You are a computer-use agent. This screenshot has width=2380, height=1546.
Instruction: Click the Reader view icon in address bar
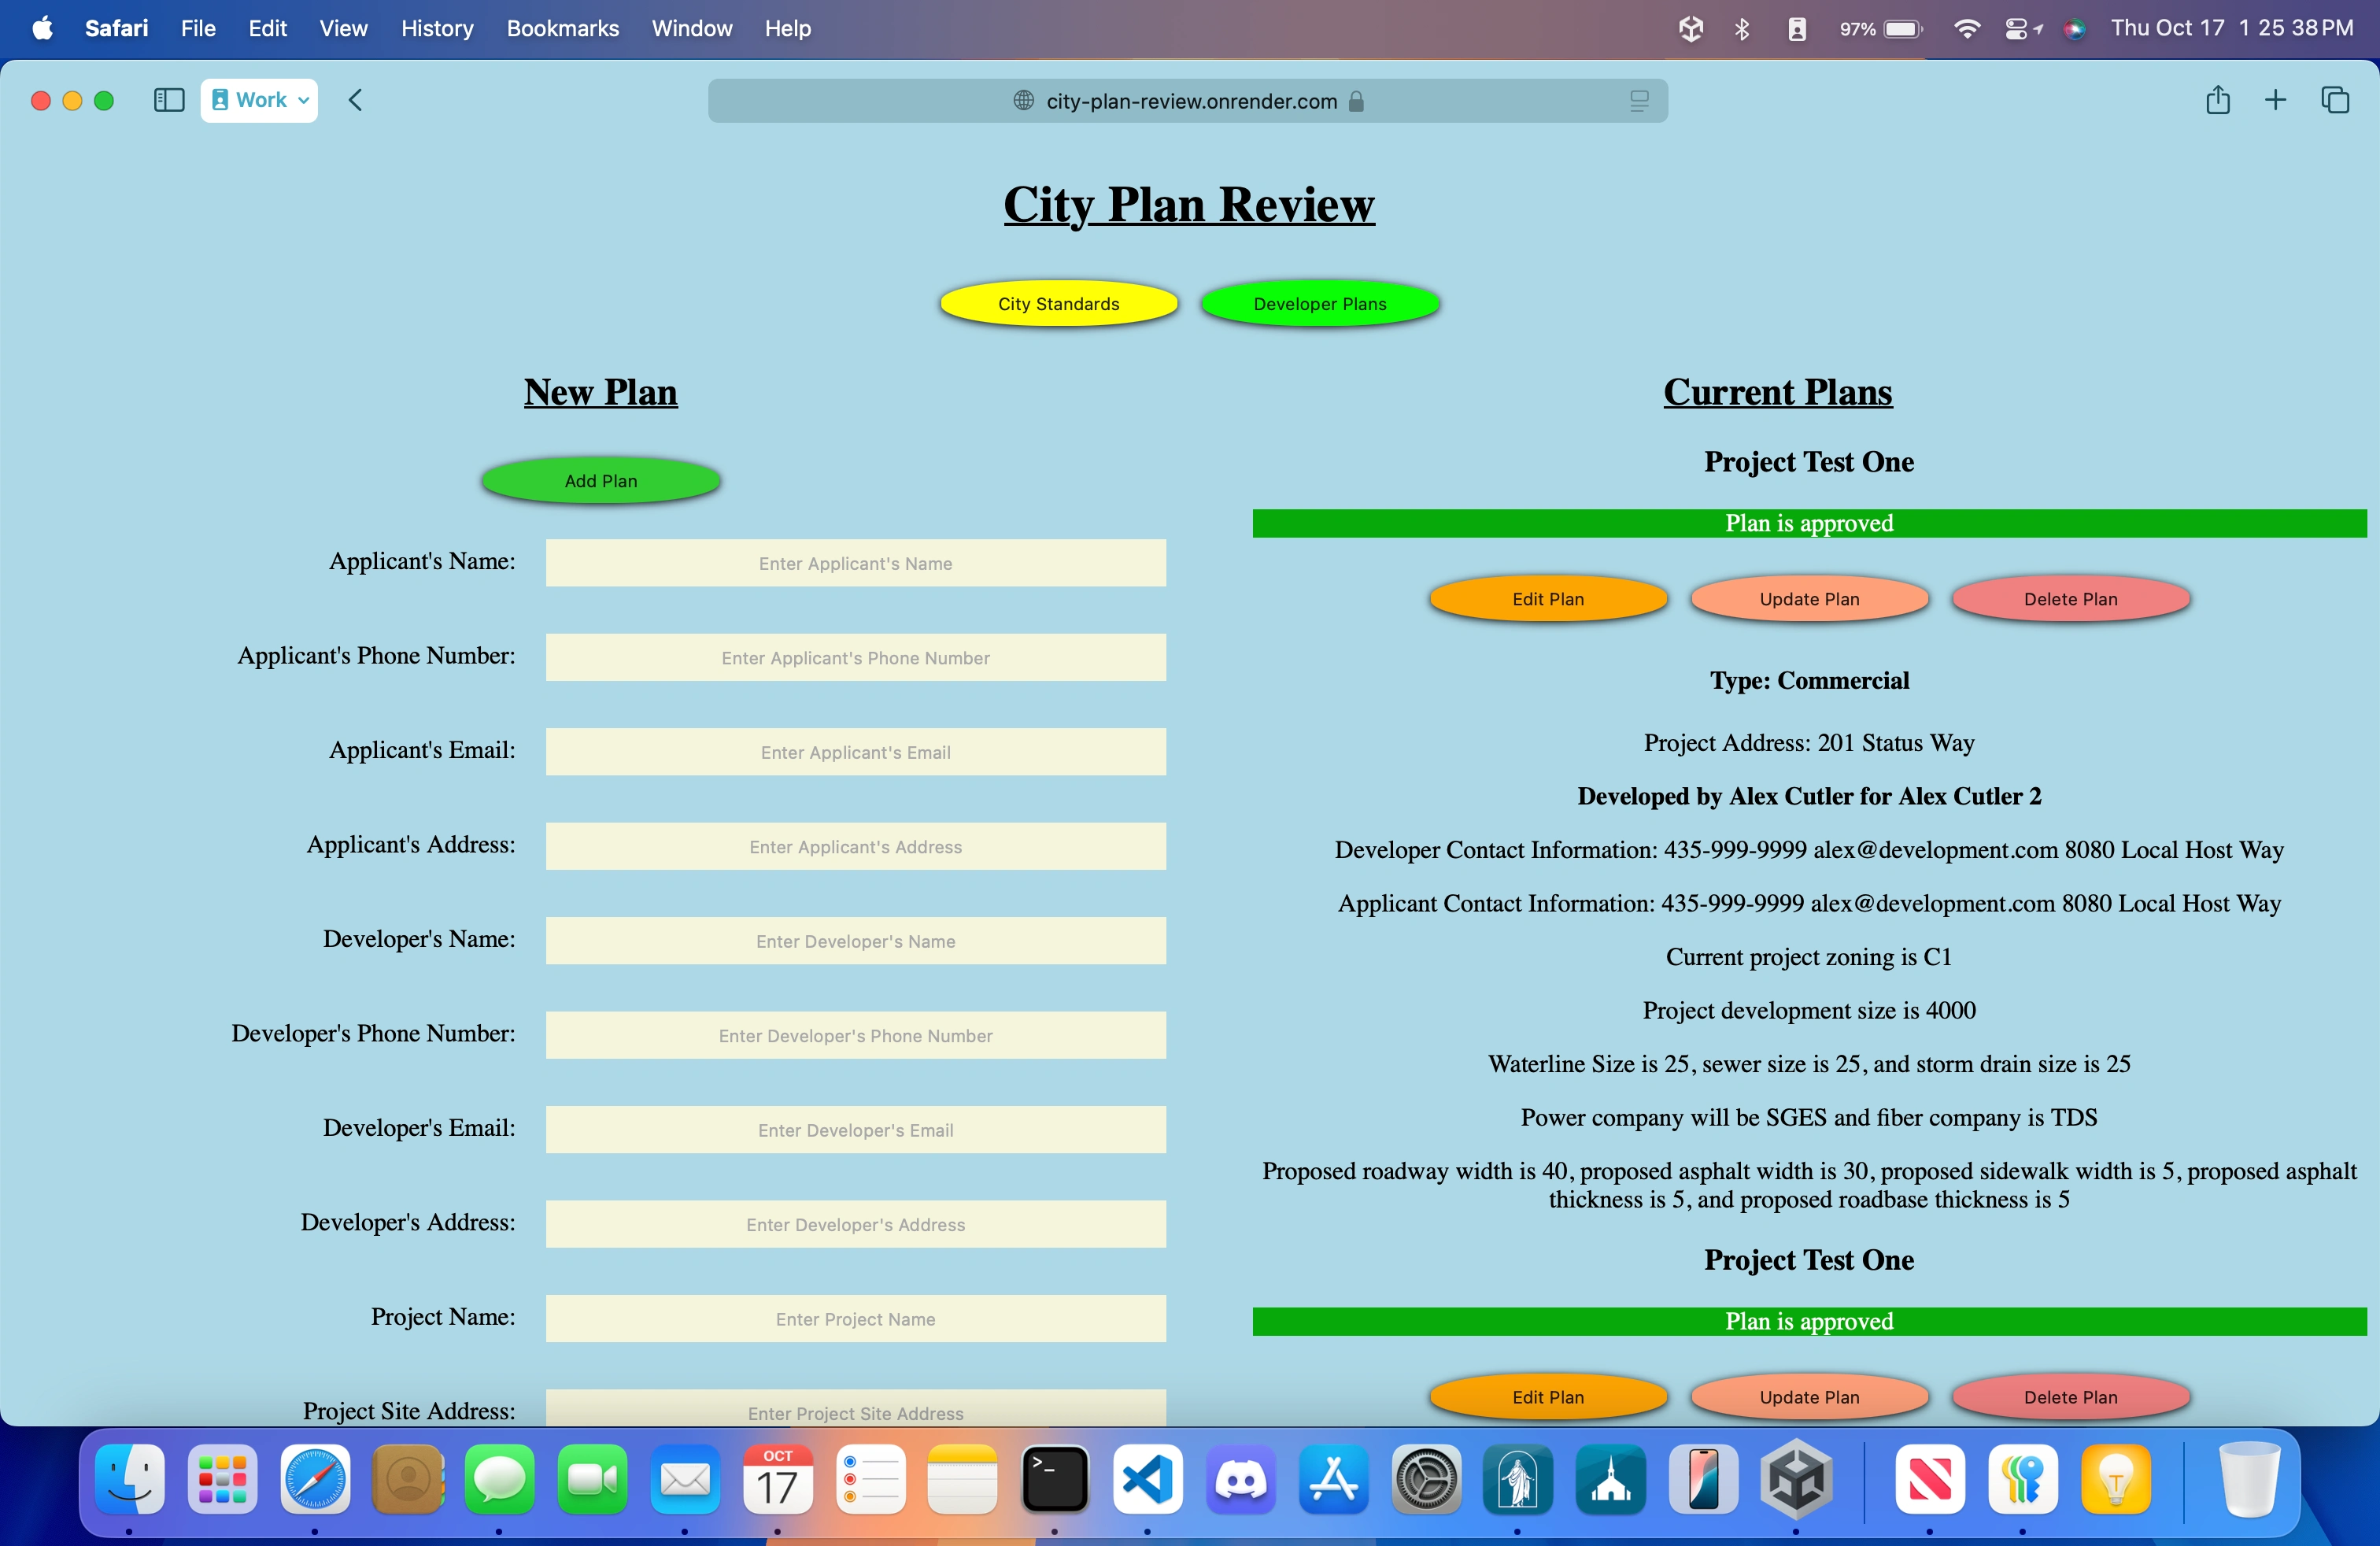(x=1638, y=101)
